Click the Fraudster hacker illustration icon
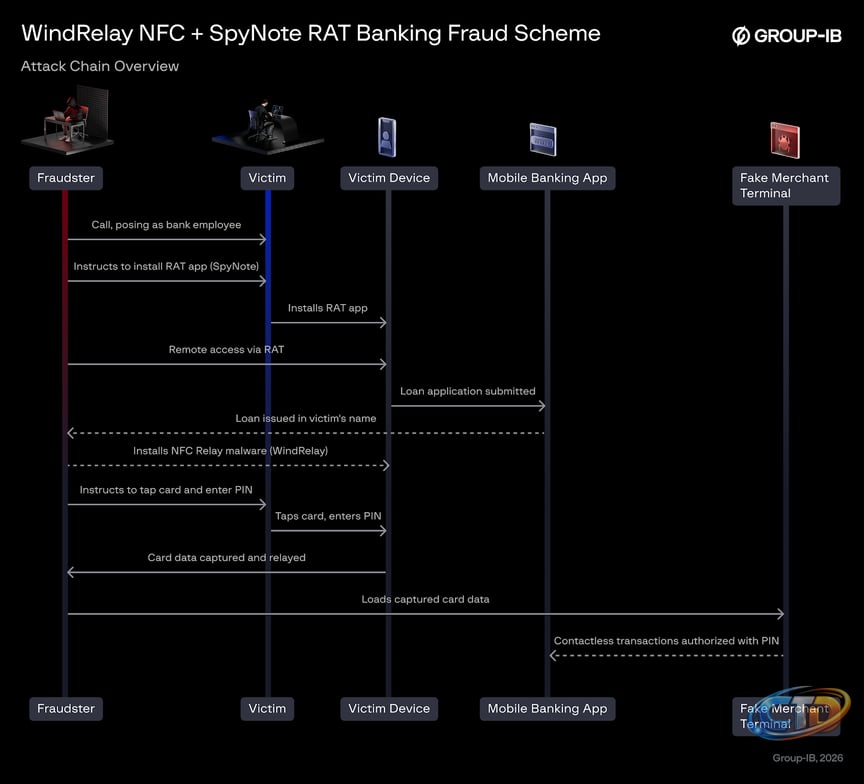Screen dimensions: 864x784 68,120
